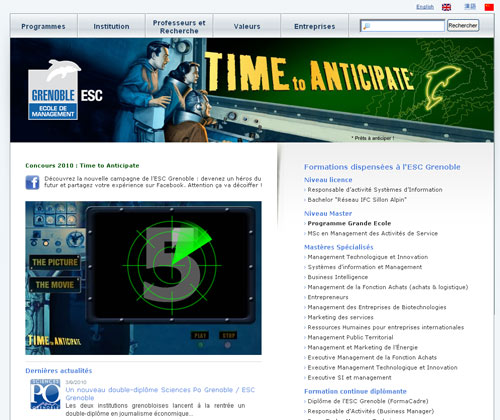Click the Mastères Spécialisés heading
This screenshot has width=500, height=420.
tap(339, 247)
